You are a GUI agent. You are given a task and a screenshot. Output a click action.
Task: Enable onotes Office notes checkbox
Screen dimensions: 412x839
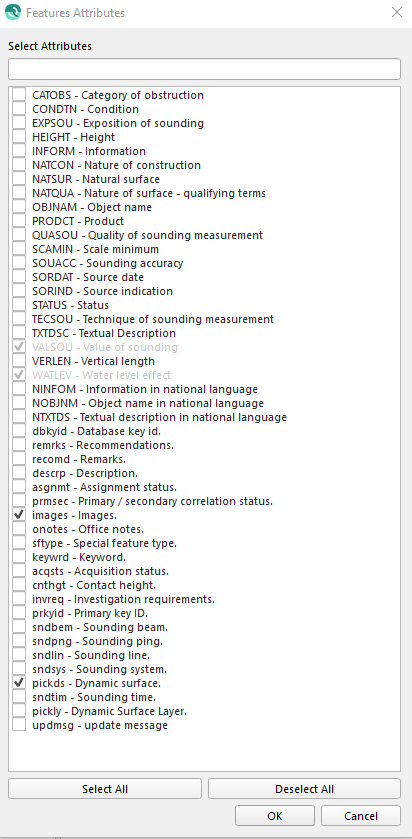click(19, 529)
